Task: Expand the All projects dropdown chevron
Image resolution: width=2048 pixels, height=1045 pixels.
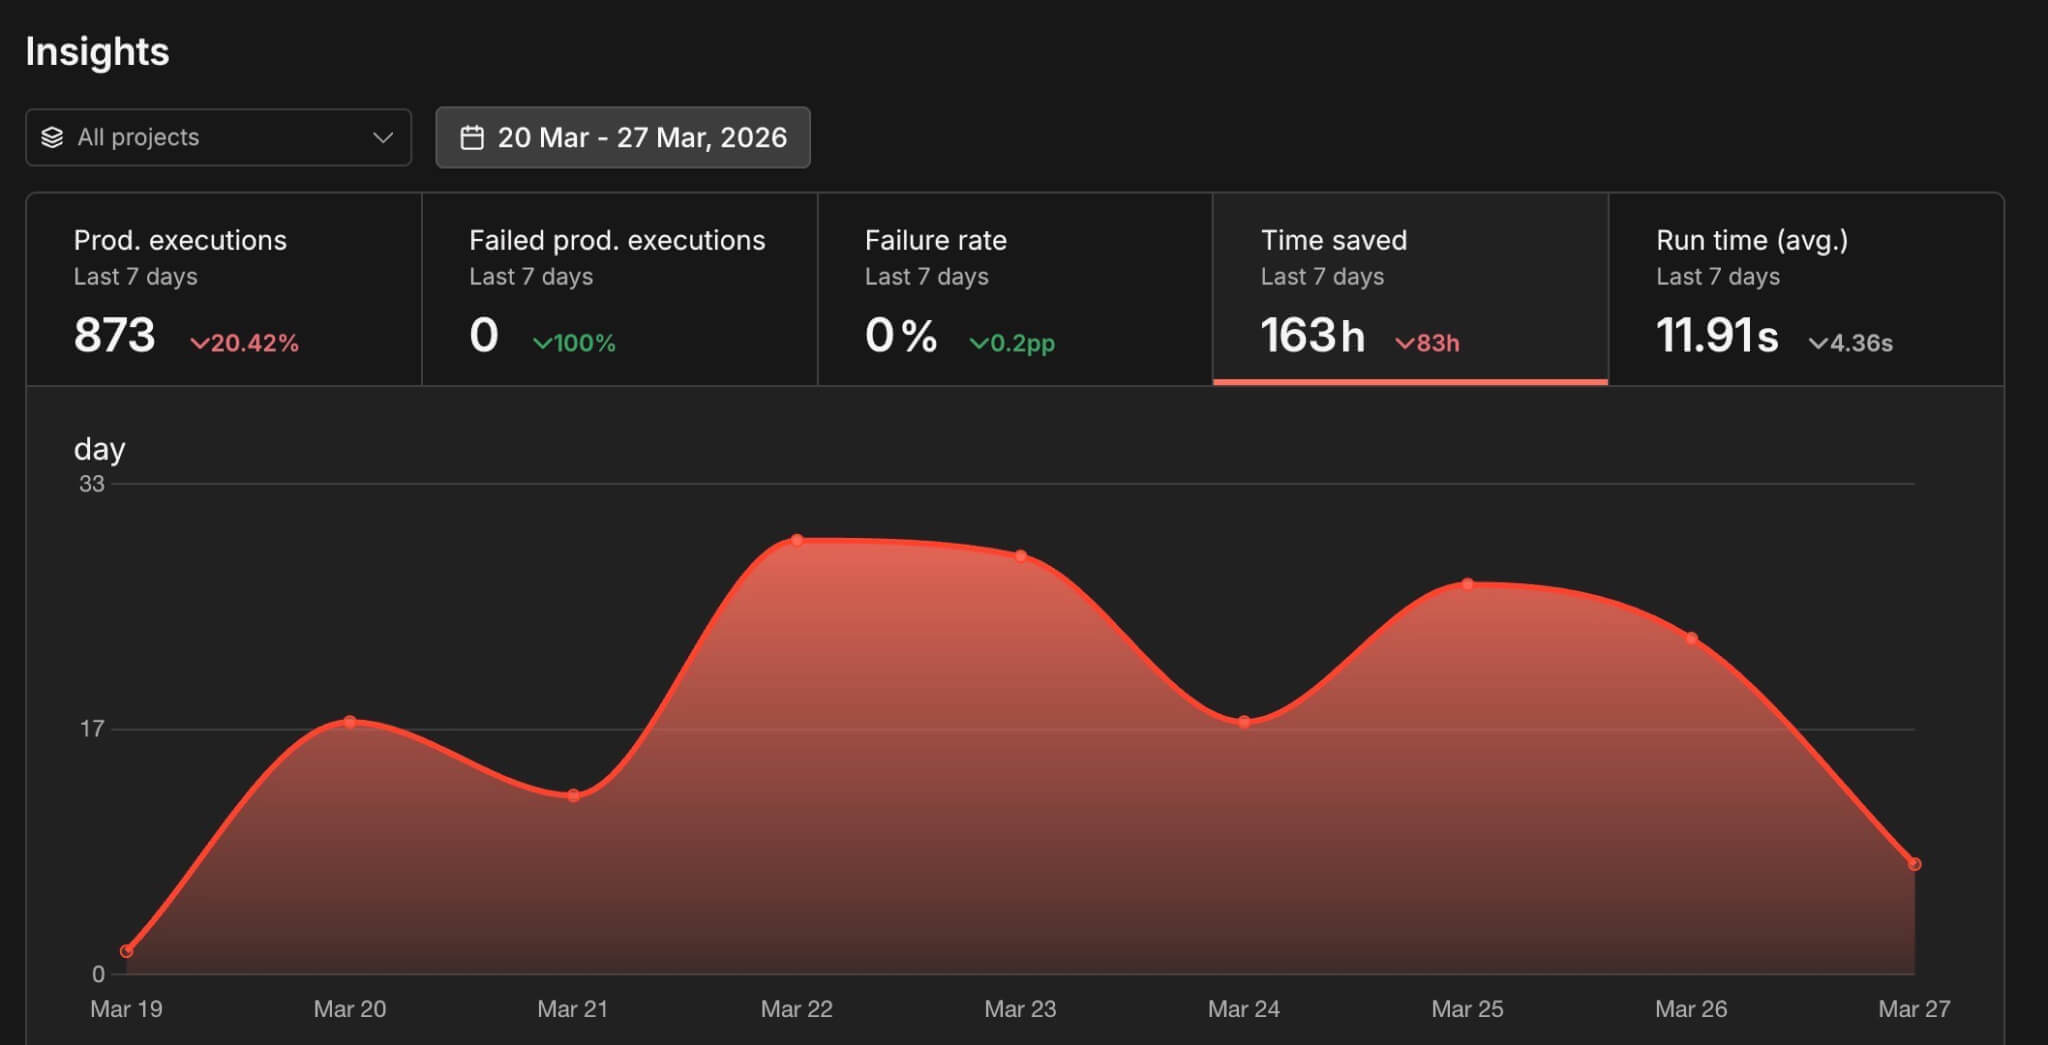Action: (x=382, y=138)
